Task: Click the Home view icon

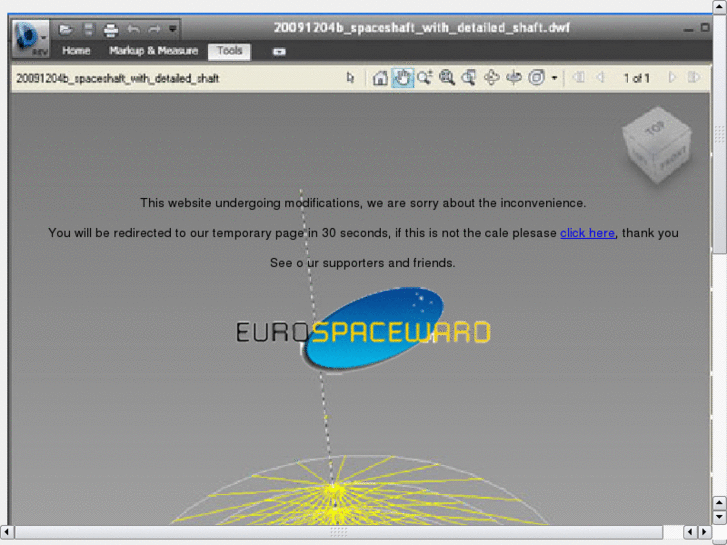Action: click(380, 78)
